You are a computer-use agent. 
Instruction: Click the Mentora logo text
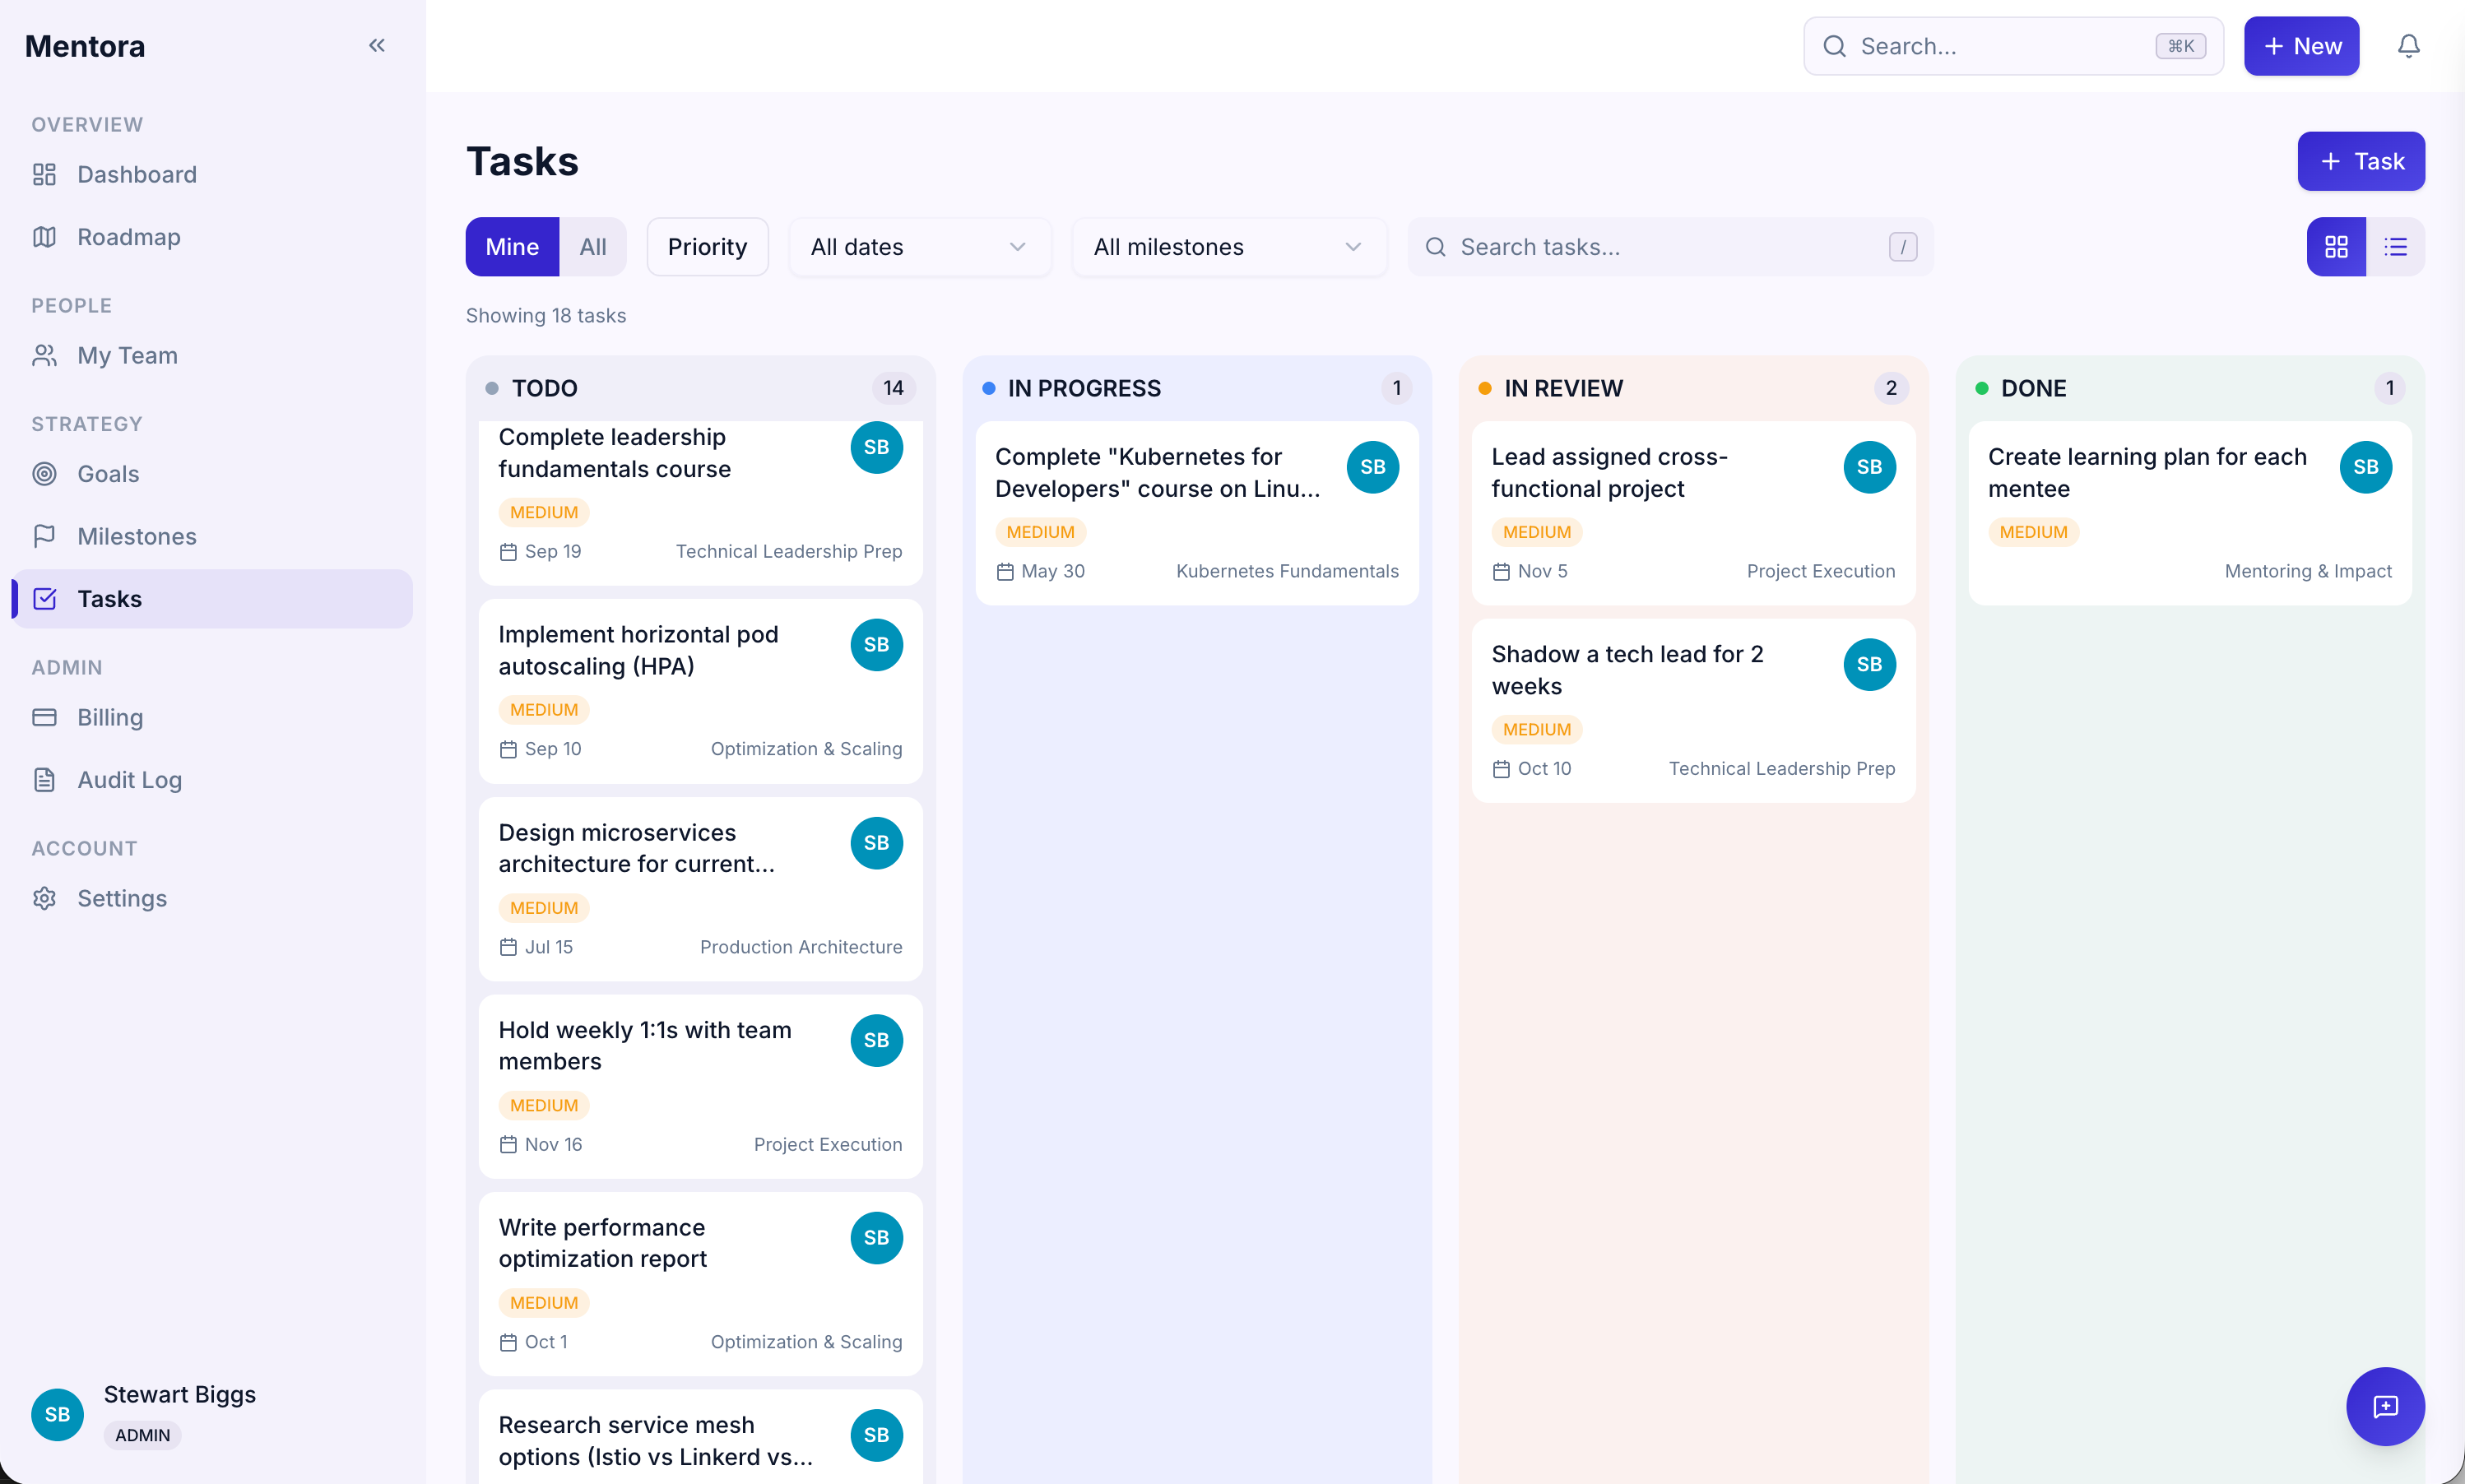click(x=85, y=46)
